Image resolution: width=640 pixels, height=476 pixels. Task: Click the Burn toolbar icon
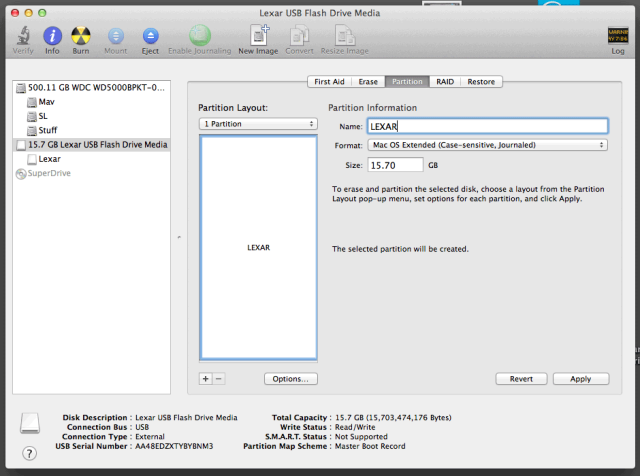pyautogui.click(x=81, y=36)
